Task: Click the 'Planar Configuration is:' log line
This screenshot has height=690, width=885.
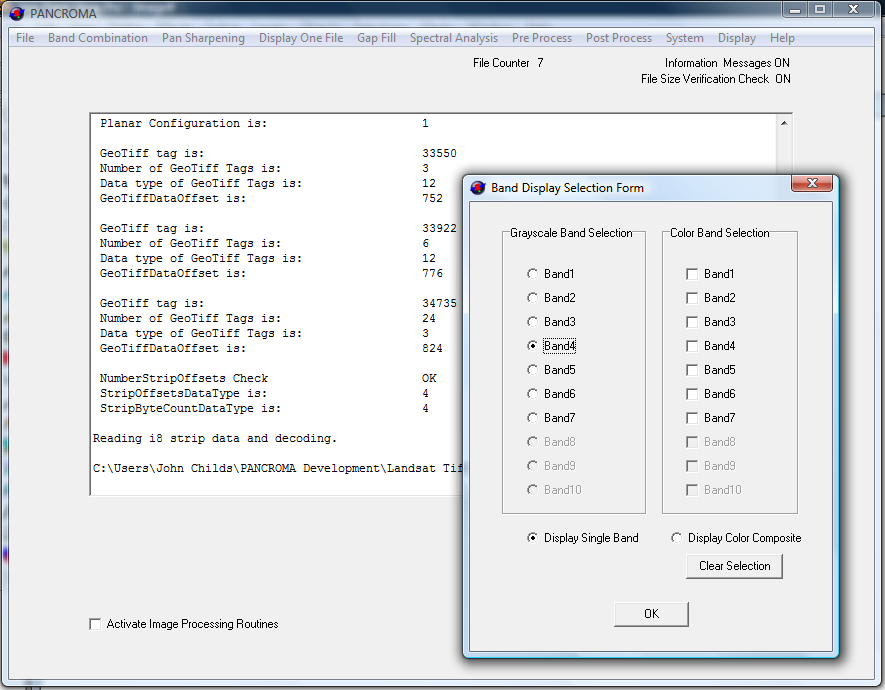Action: coord(183,124)
